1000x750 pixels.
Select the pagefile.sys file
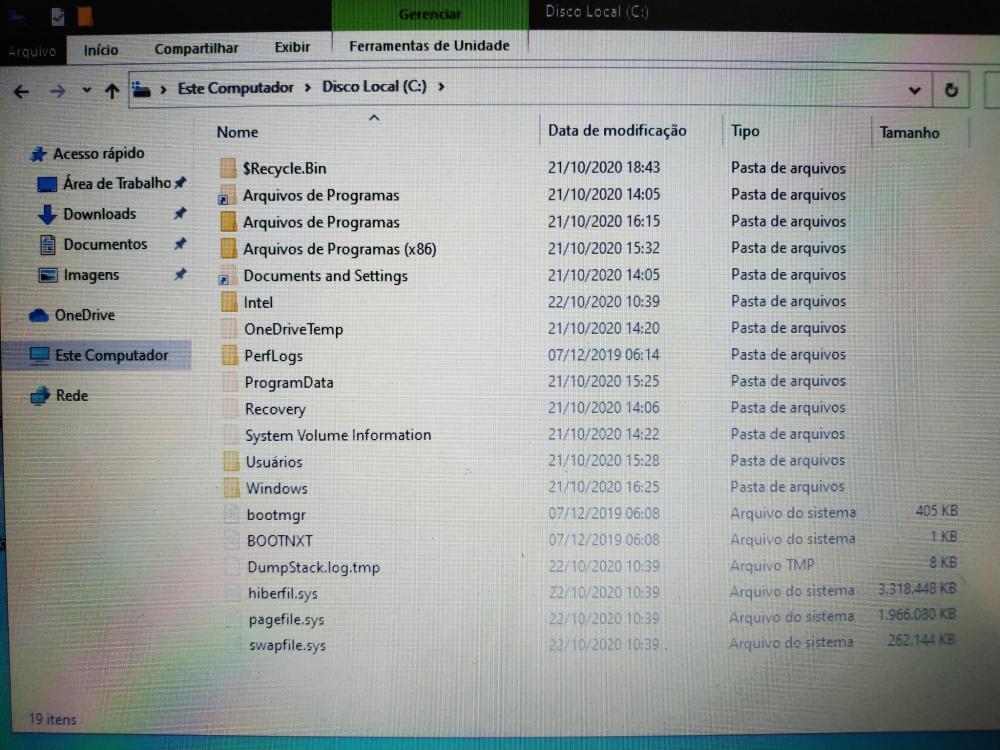pyautogui.click(x=286, y=619)
